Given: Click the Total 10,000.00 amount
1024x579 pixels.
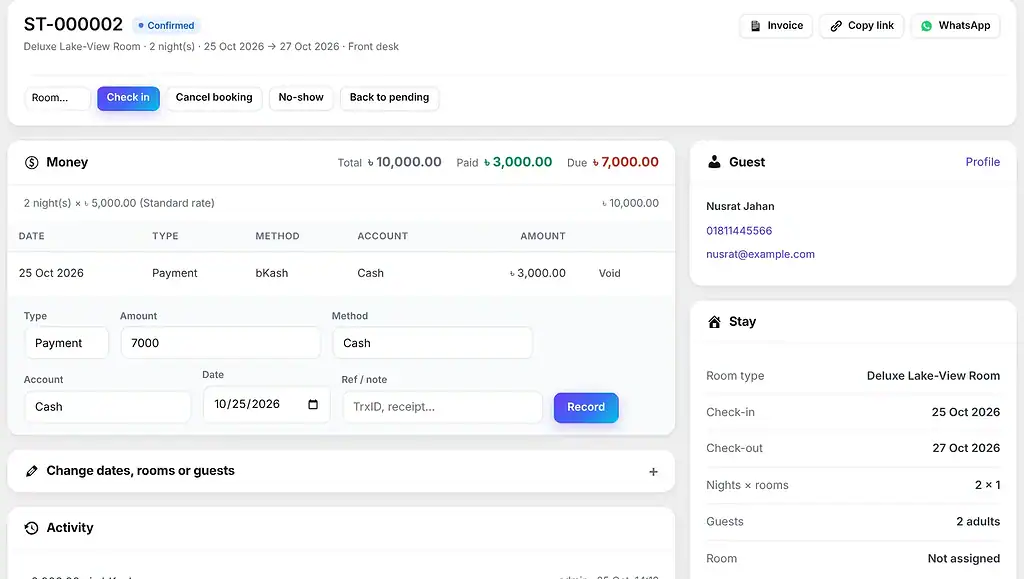Looking at the screenshot, I should coord(404,162).
